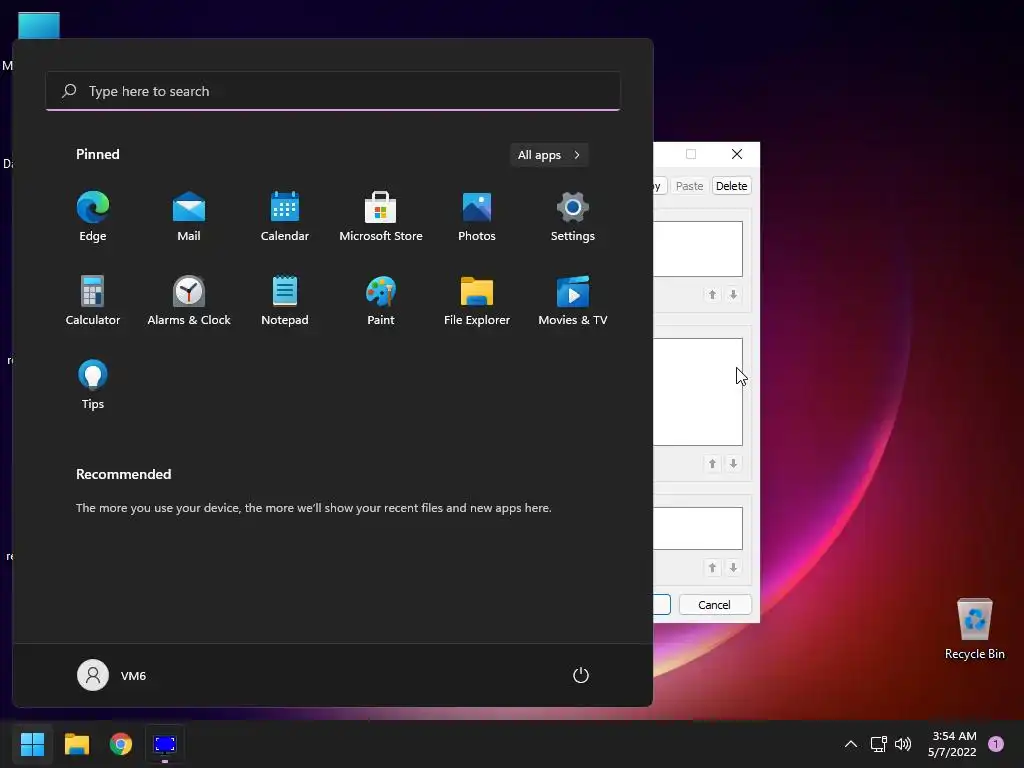The height and width of the screenshot is (768, 1024).
Task: Launch Movies & TV
Action: pos(573,300)
